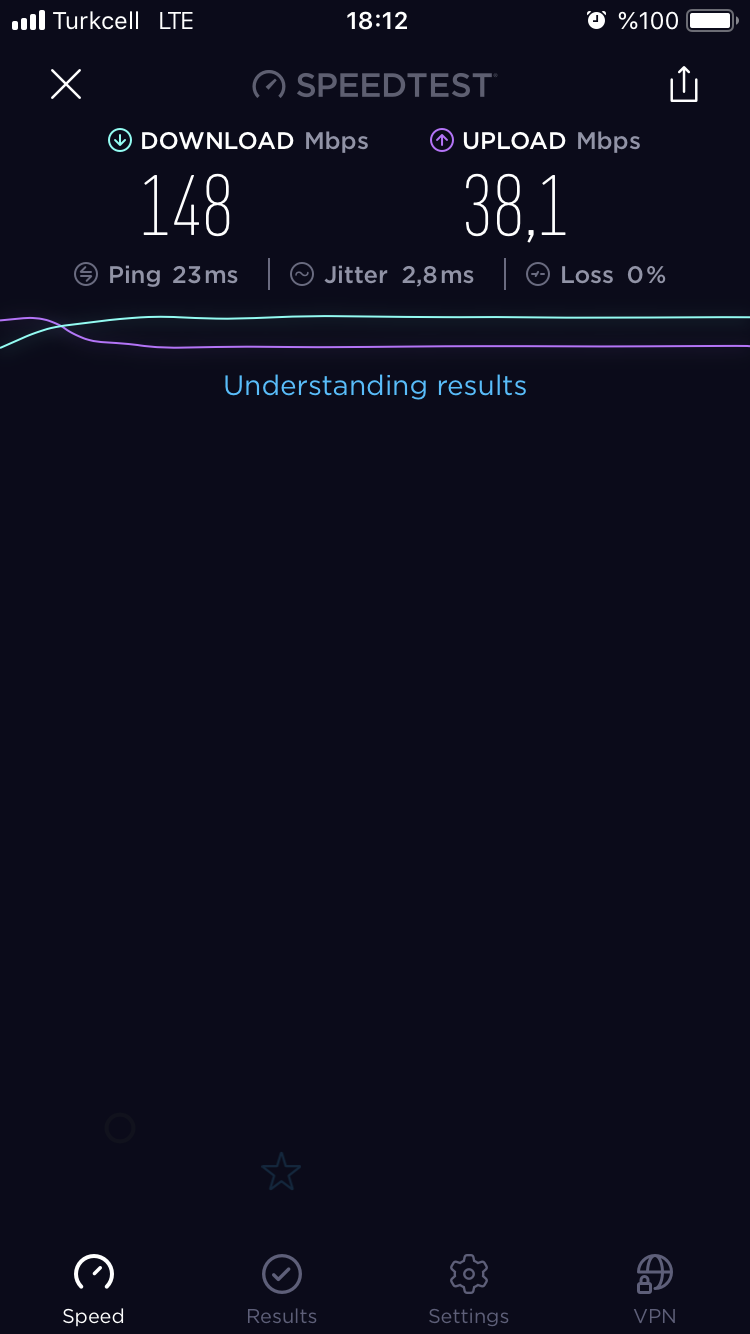This screenshot has width=750, height=1334.
Task: Switch to the Results tab
Action: coord(282,1290)
